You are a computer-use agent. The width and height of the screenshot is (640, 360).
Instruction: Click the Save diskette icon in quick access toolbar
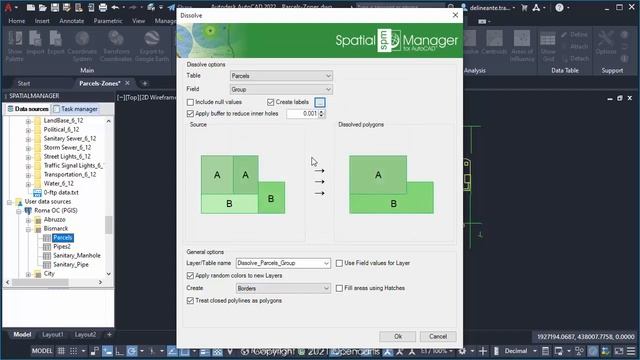[x=54, y=7]
